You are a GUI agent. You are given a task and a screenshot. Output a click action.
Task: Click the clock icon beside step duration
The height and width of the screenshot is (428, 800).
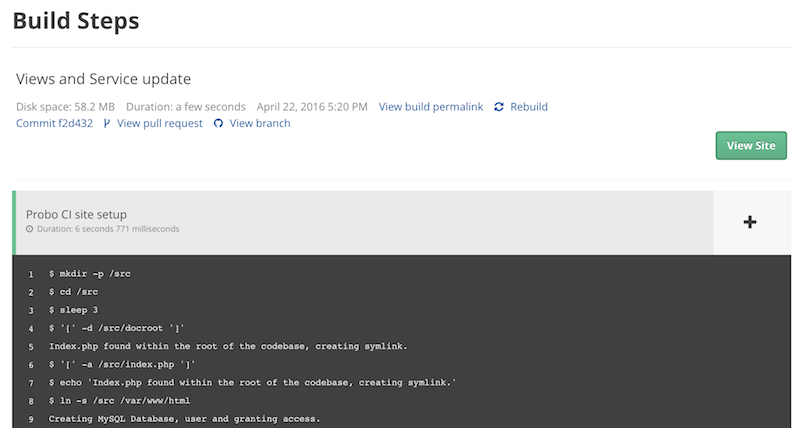[30, 230]
